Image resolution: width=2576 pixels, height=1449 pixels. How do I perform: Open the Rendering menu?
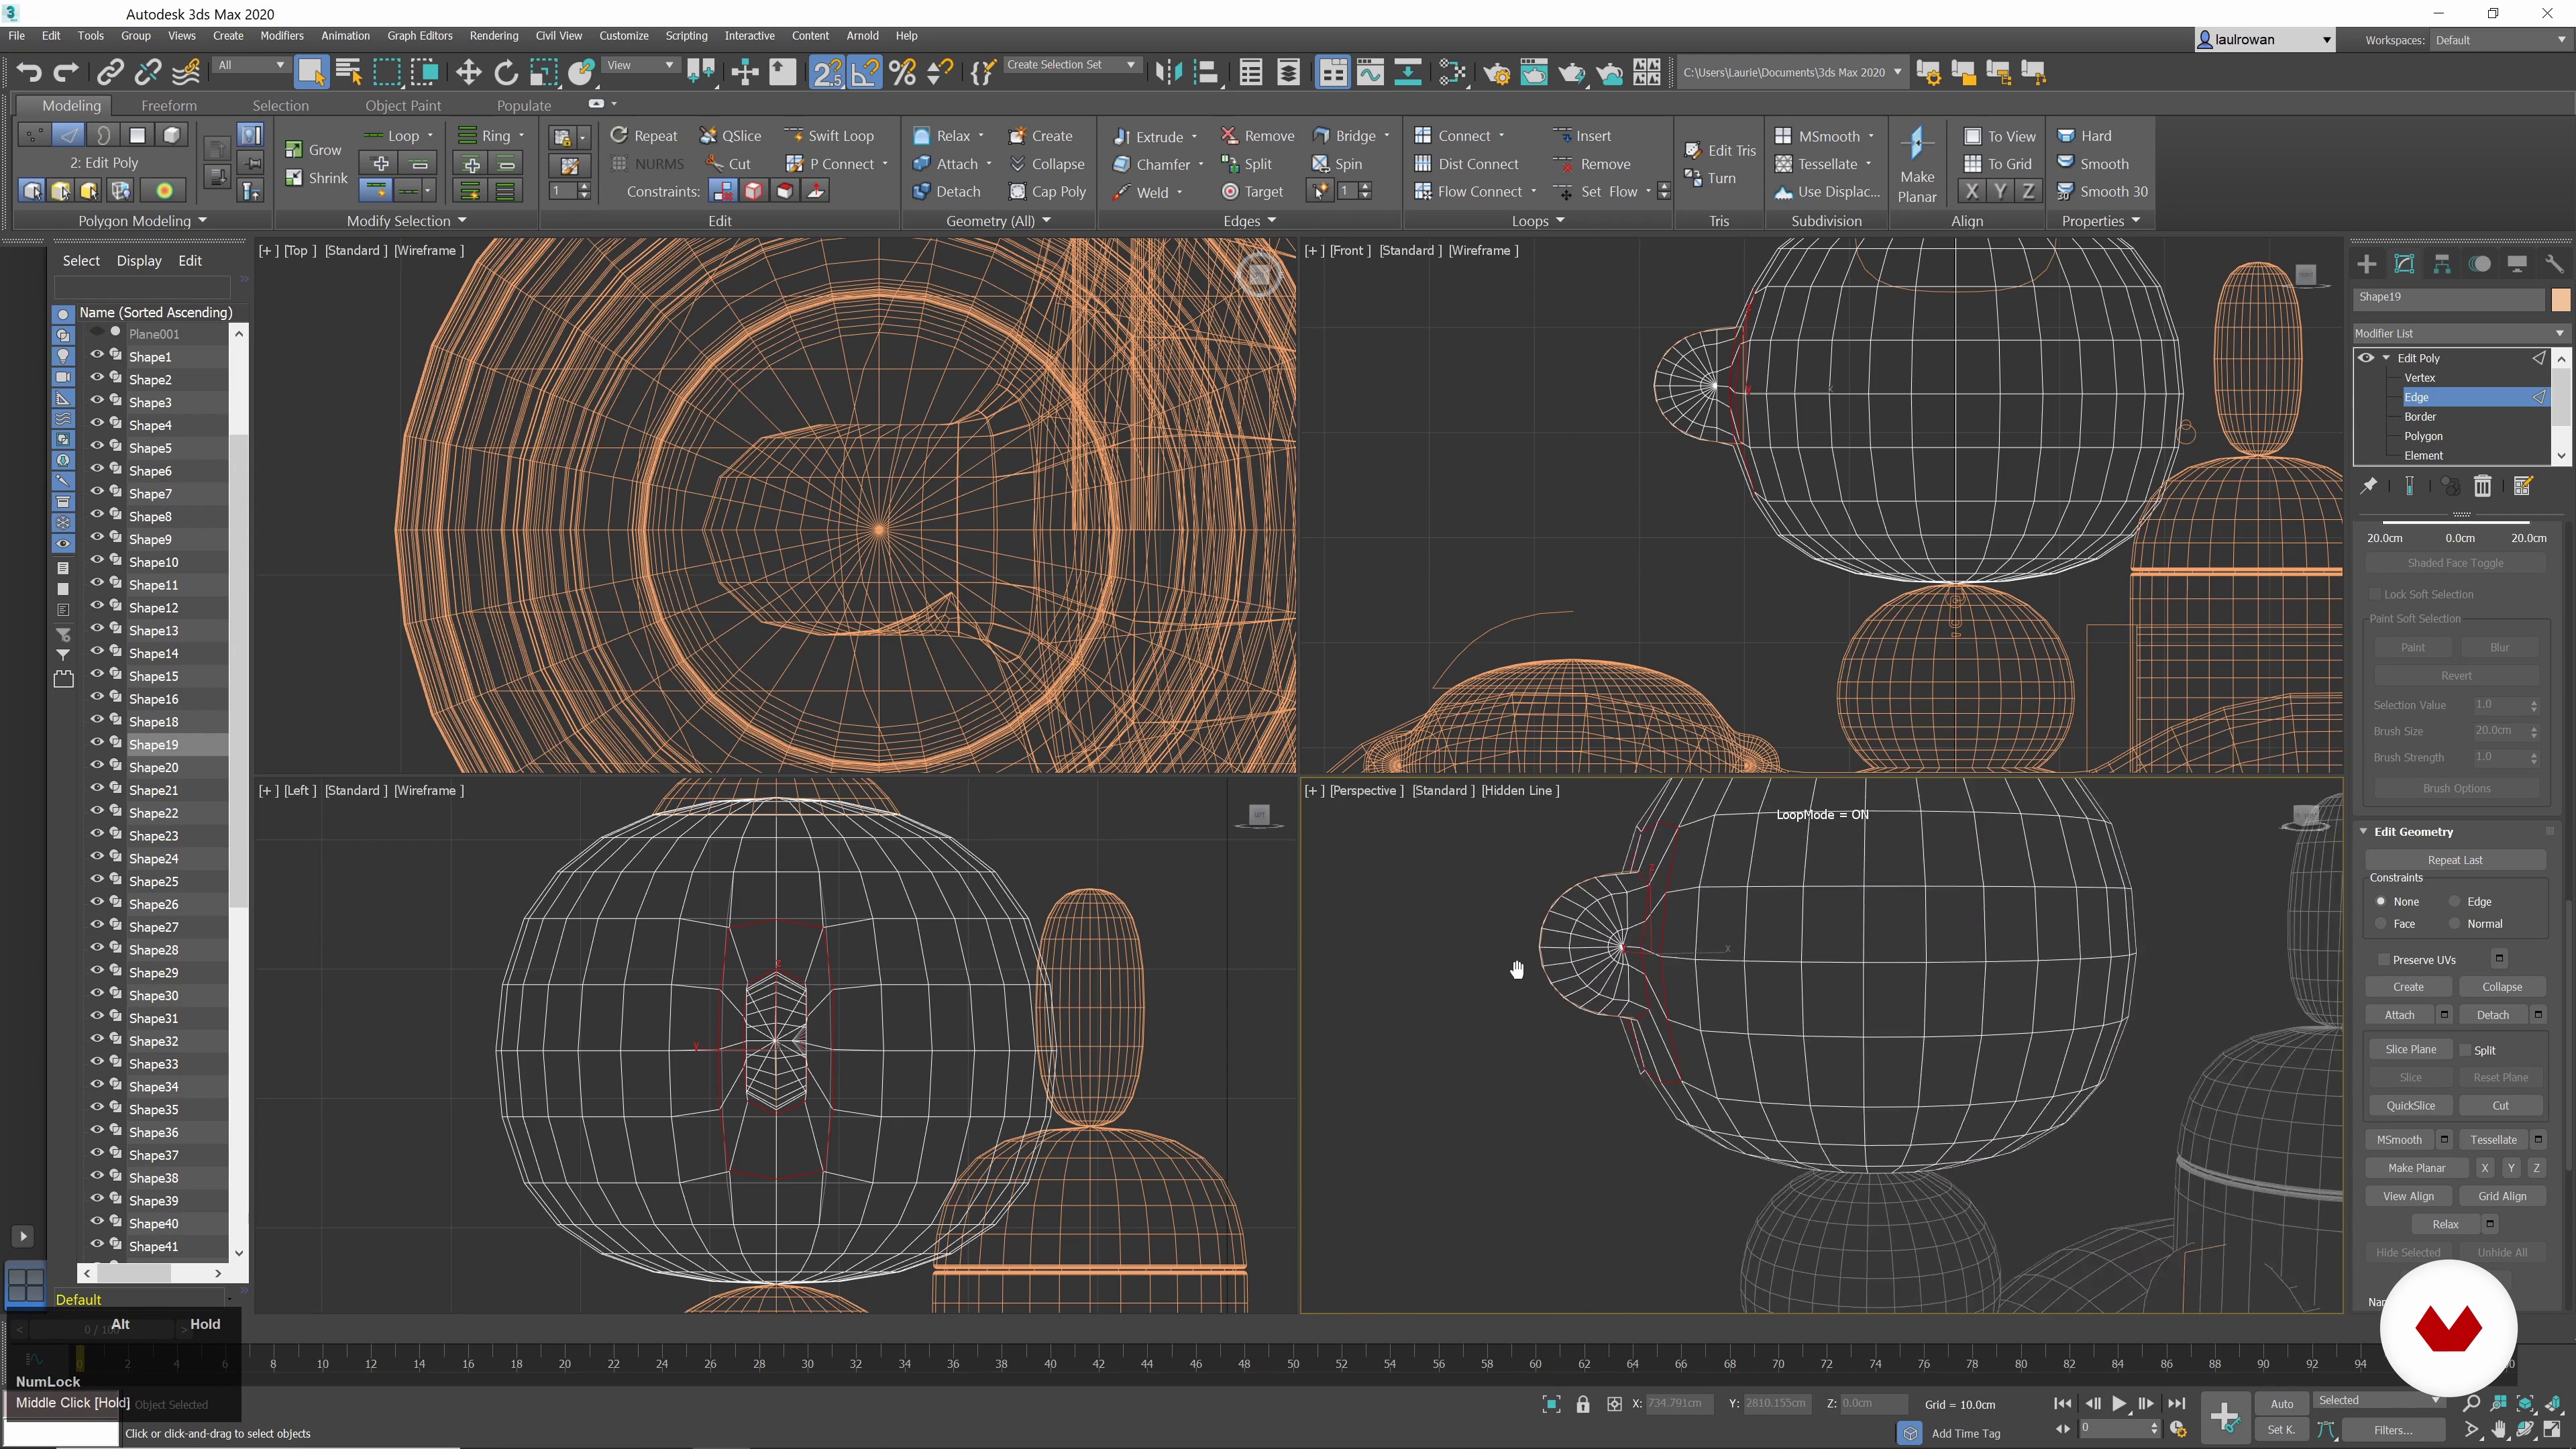tap(494, 35)
